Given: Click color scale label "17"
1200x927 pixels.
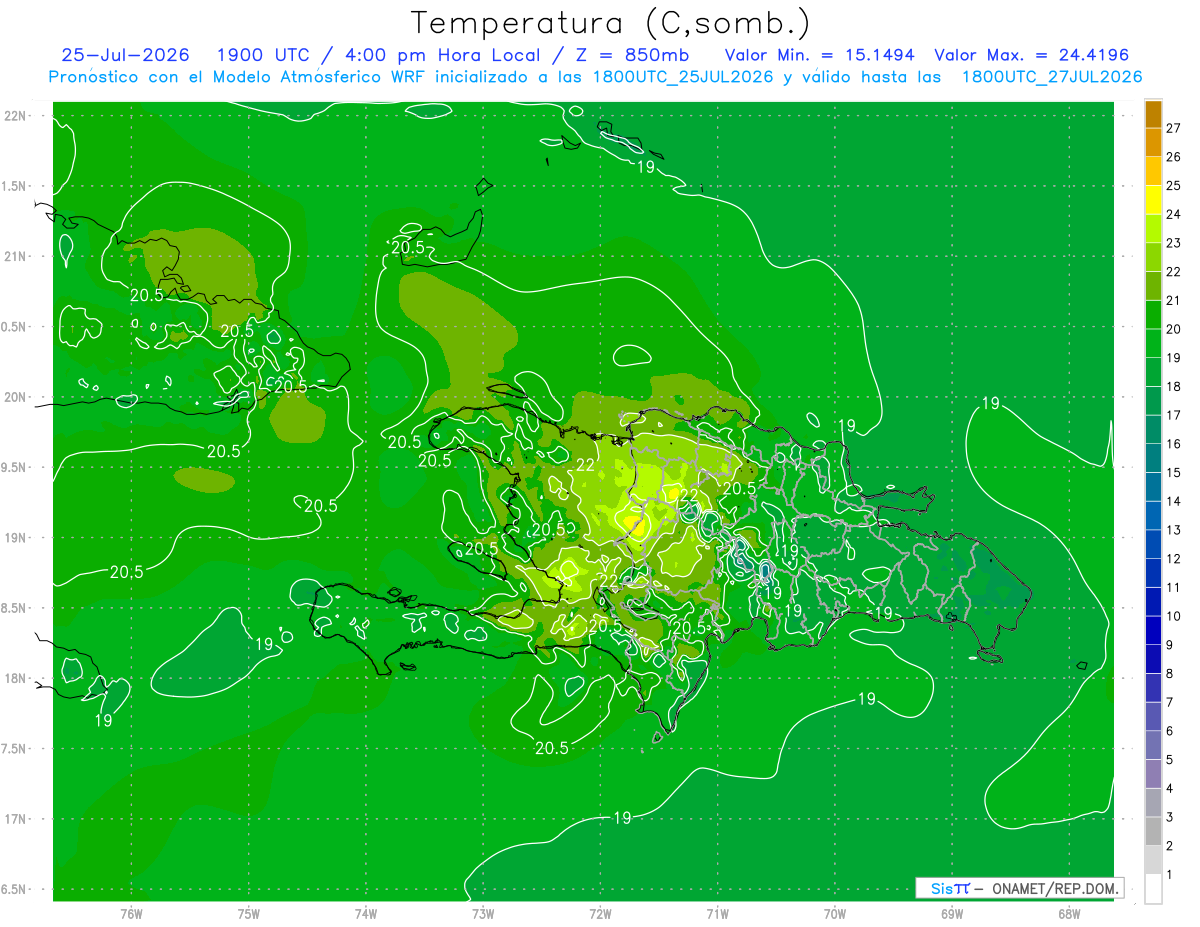Looking at the screenshot, I should pos(1174,415).
